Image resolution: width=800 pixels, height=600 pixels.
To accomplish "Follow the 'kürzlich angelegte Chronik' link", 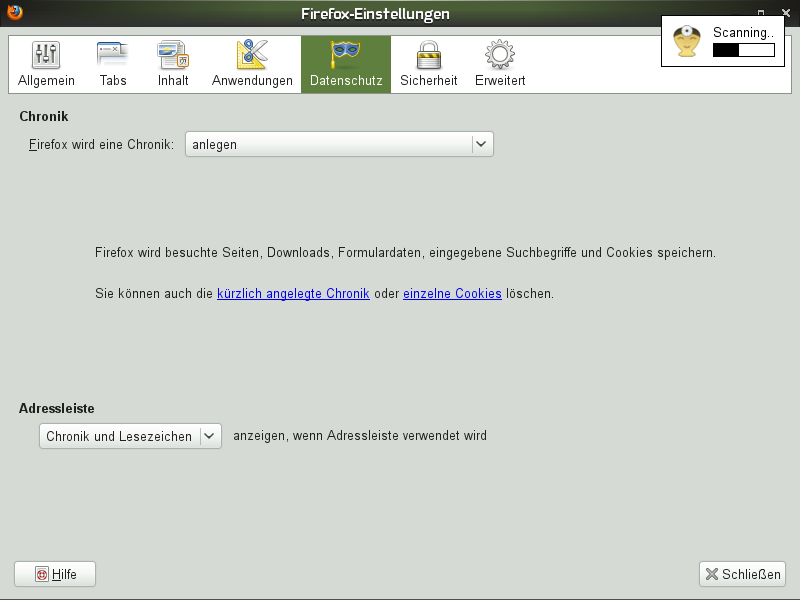I will click(x=293, y=294).
